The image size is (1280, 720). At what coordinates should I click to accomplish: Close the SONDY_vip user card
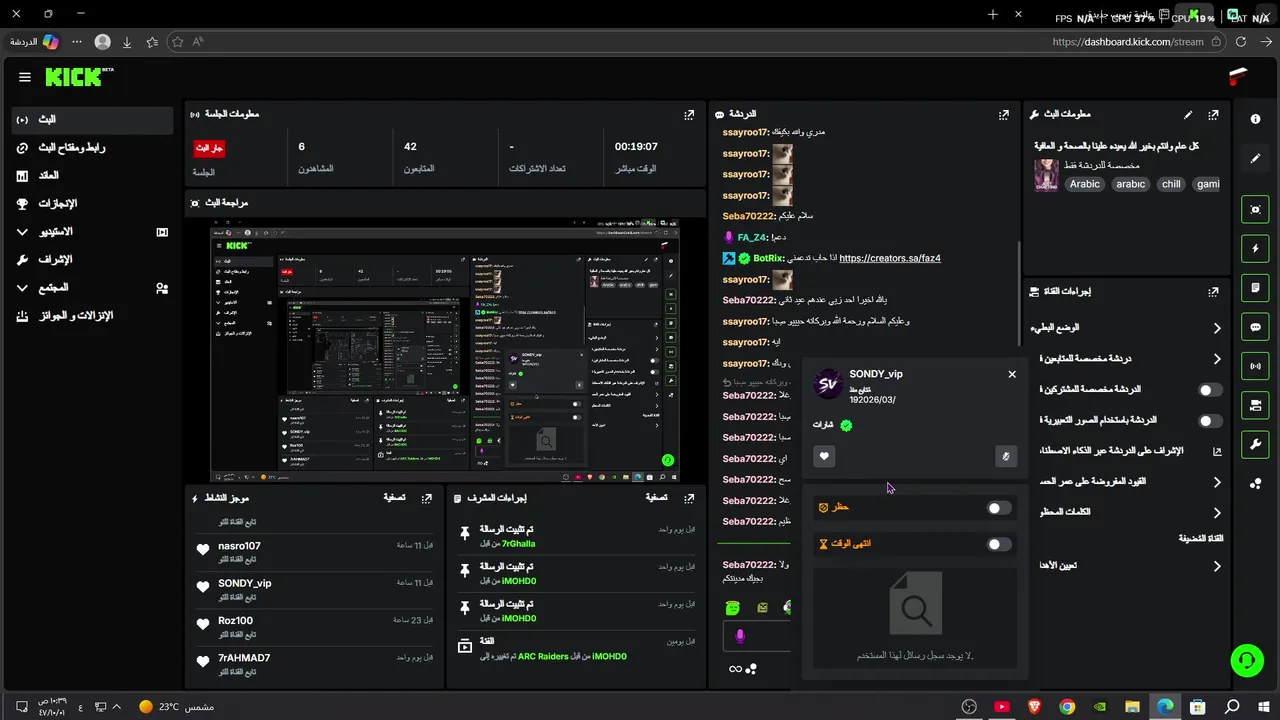click(x=1012, y=374)
